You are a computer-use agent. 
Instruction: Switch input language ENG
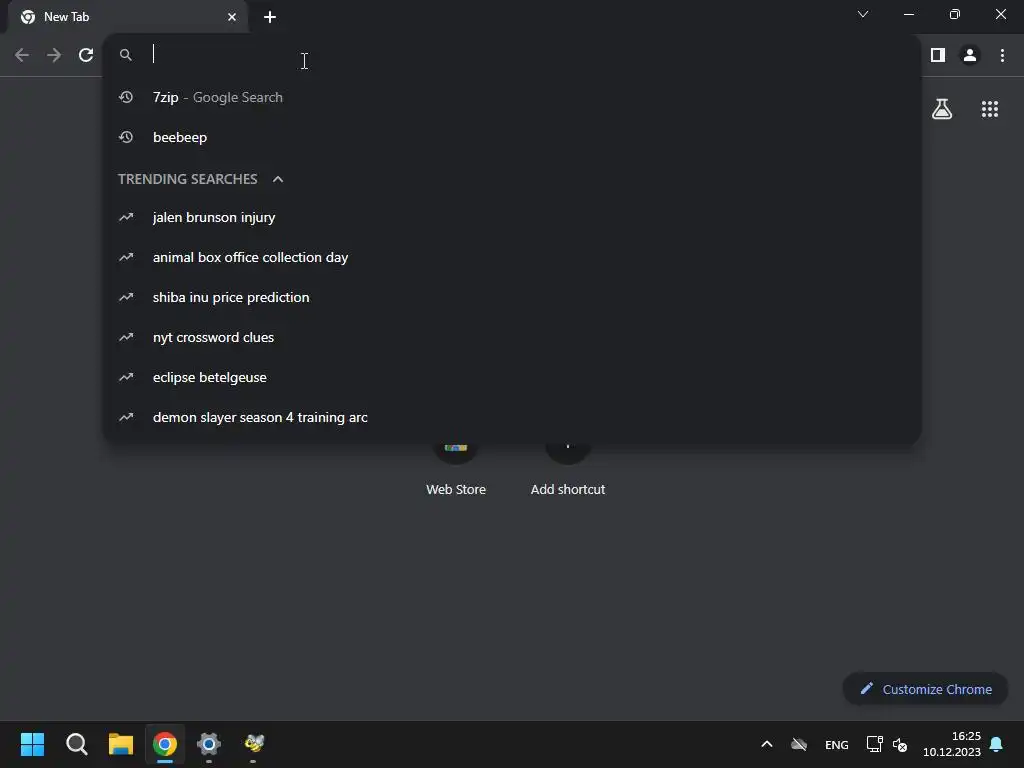(837, 744)
